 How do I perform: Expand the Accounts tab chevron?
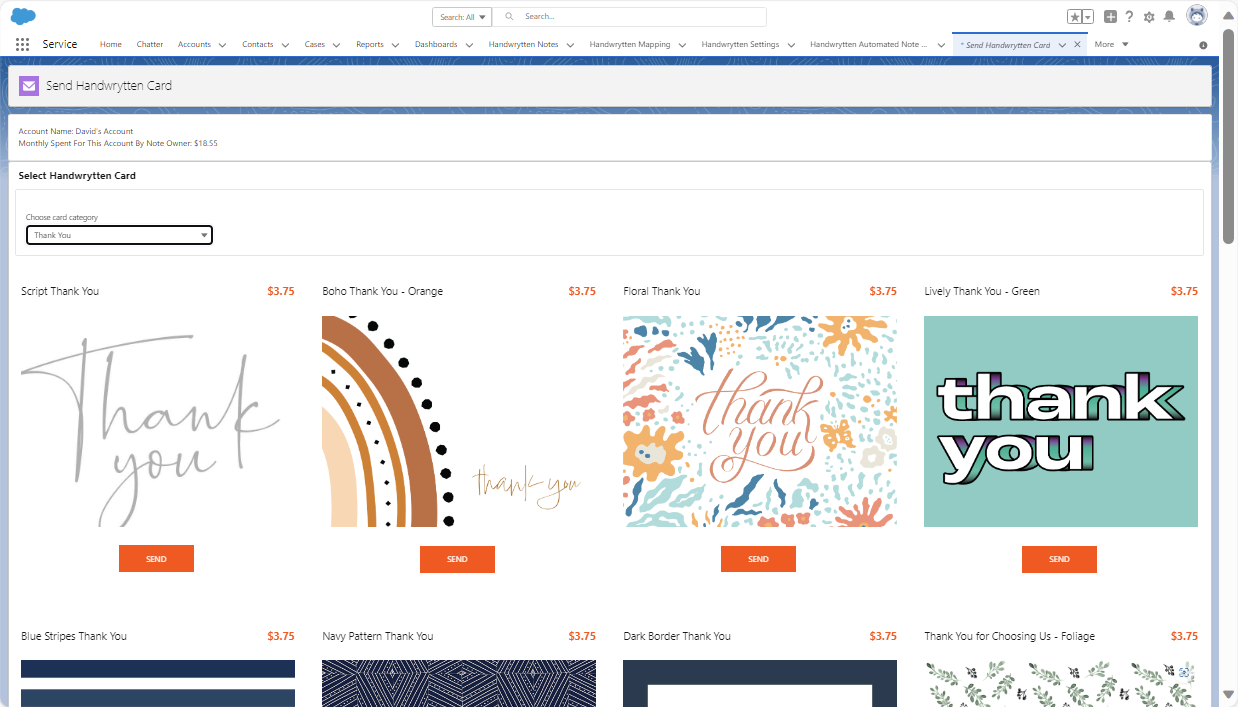click(222, 45)
